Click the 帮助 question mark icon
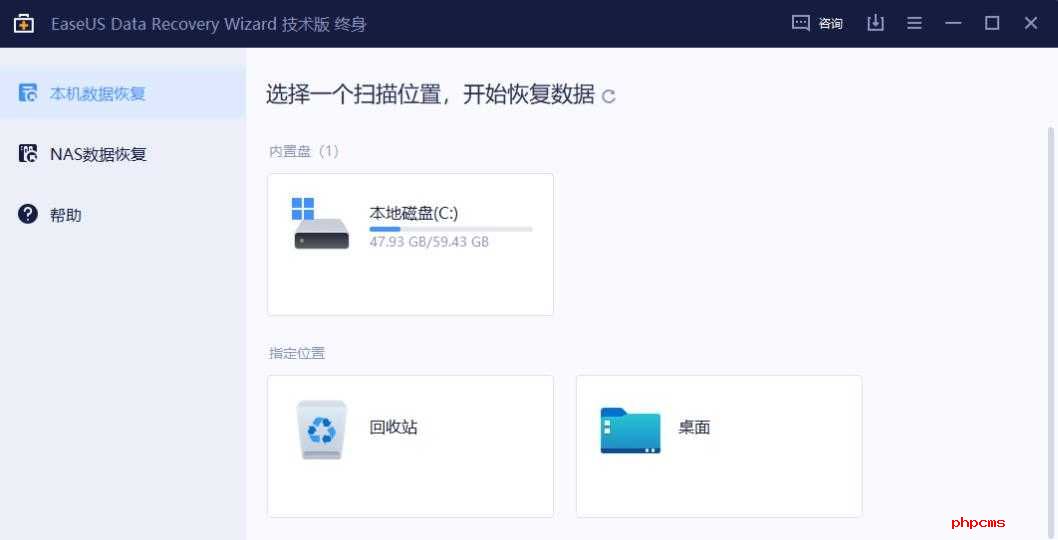Screen dimensions: 1058x540 [28, 215]
